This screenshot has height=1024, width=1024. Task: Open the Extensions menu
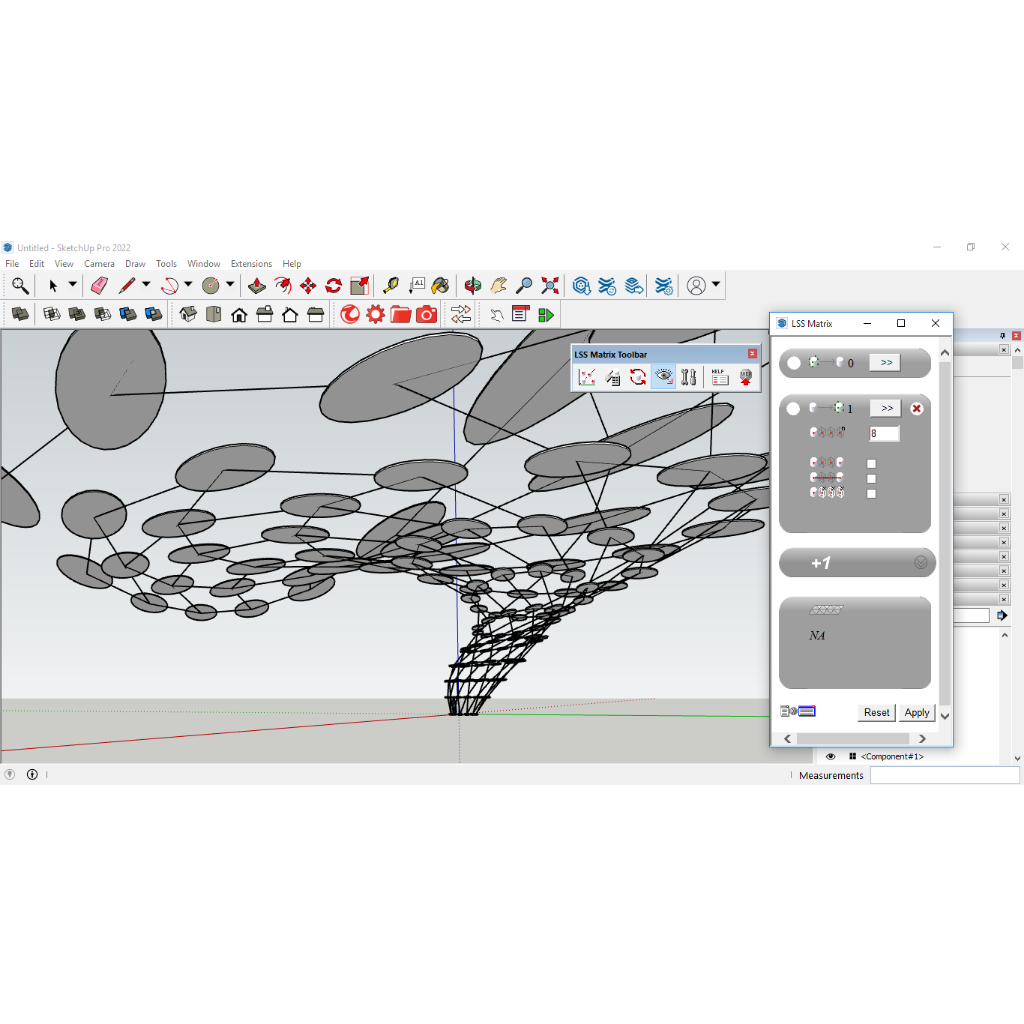pyautogui.click(x=251, y=264)
